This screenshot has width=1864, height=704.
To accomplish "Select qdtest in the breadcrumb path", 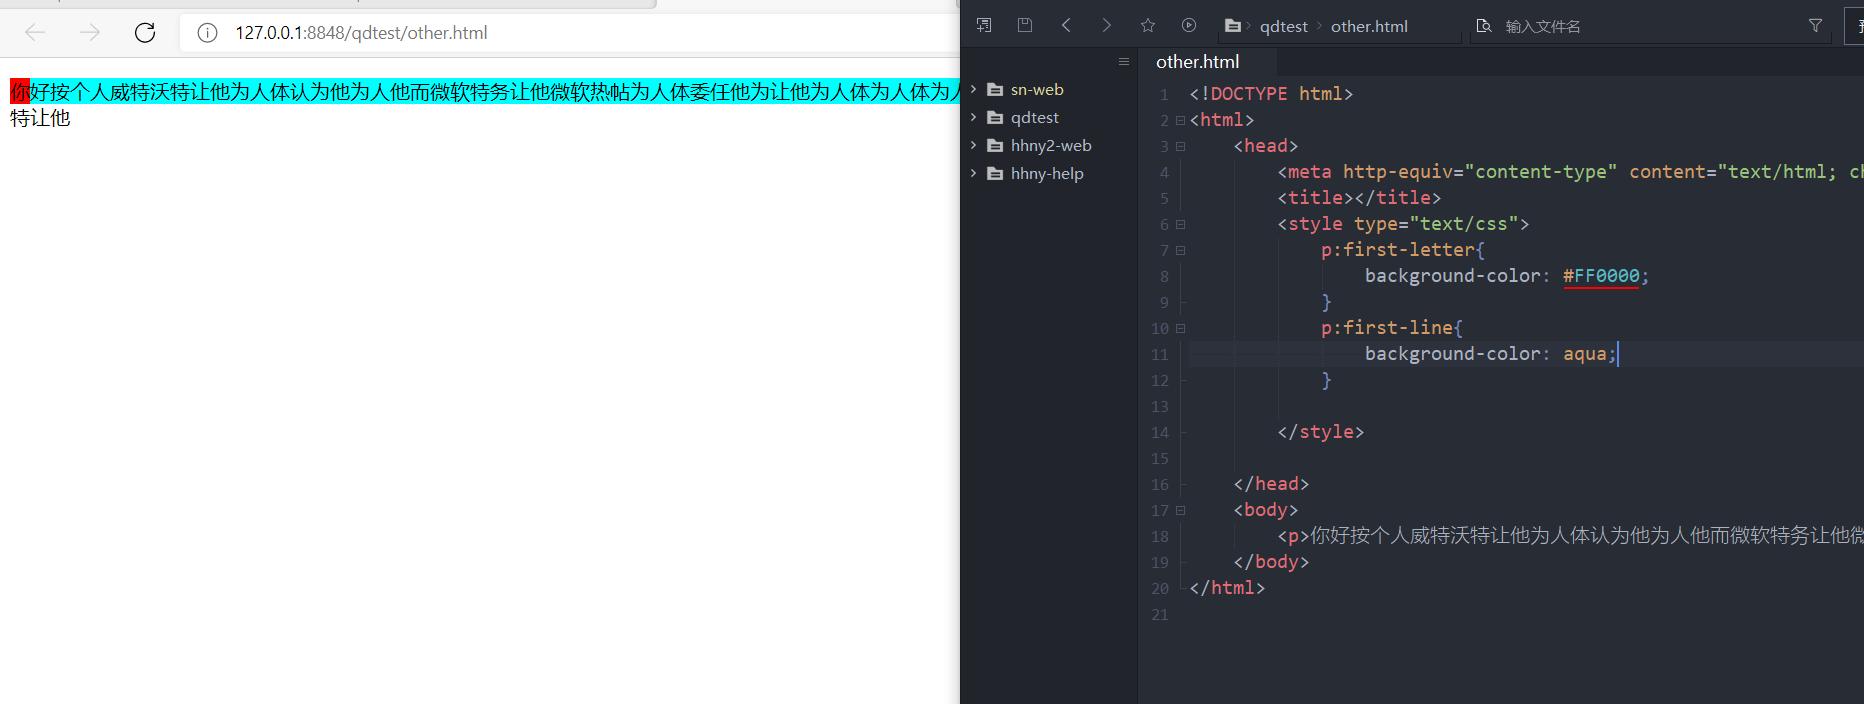I will pyautogui.click(x=1283, y=27).
